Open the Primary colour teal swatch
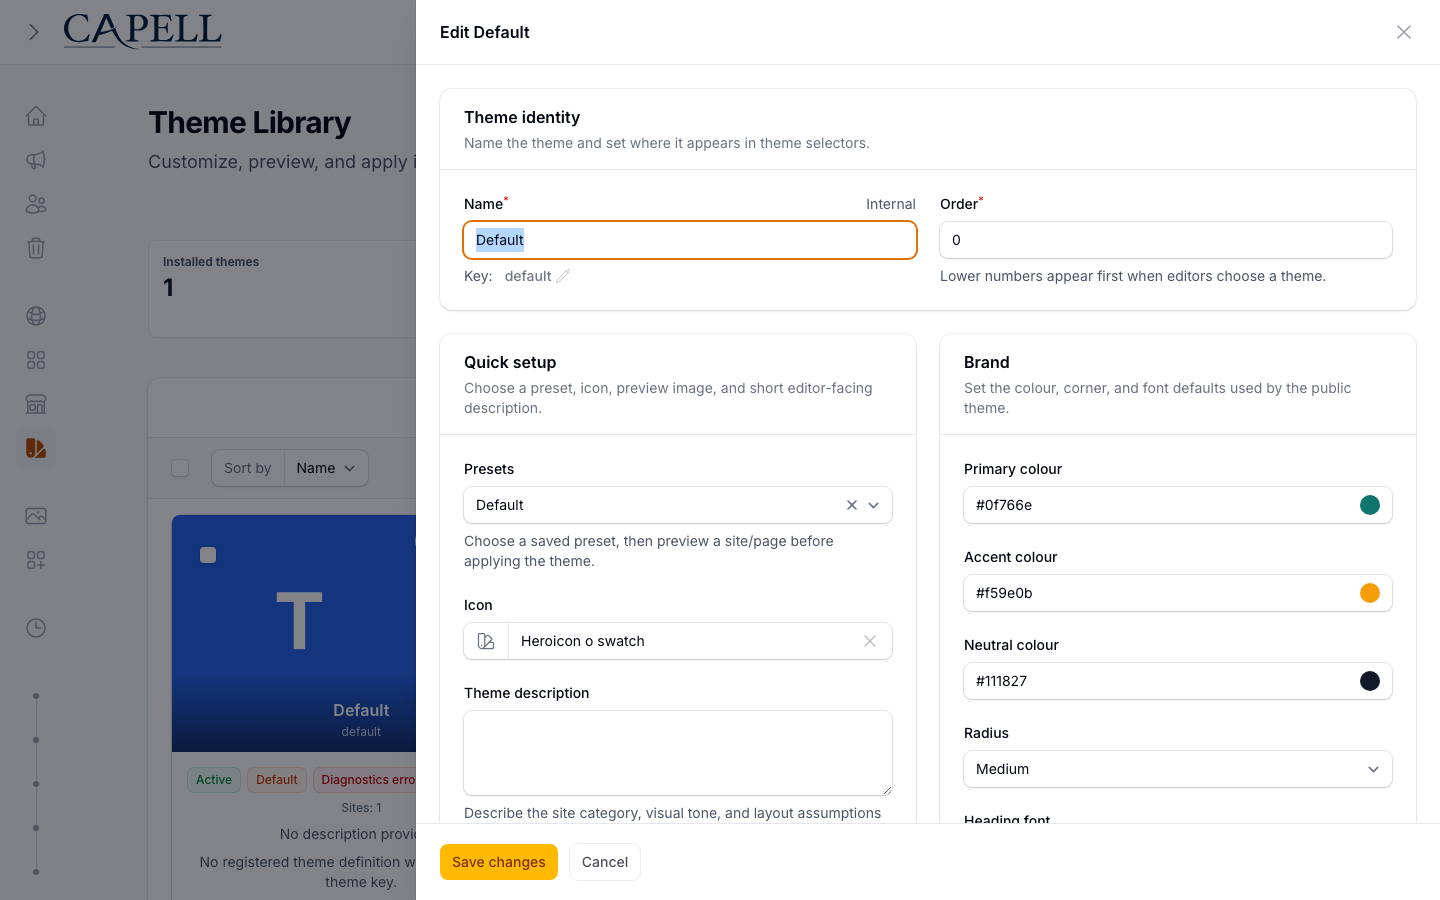The image size is (1440, 900). (x=1370, y=505)
